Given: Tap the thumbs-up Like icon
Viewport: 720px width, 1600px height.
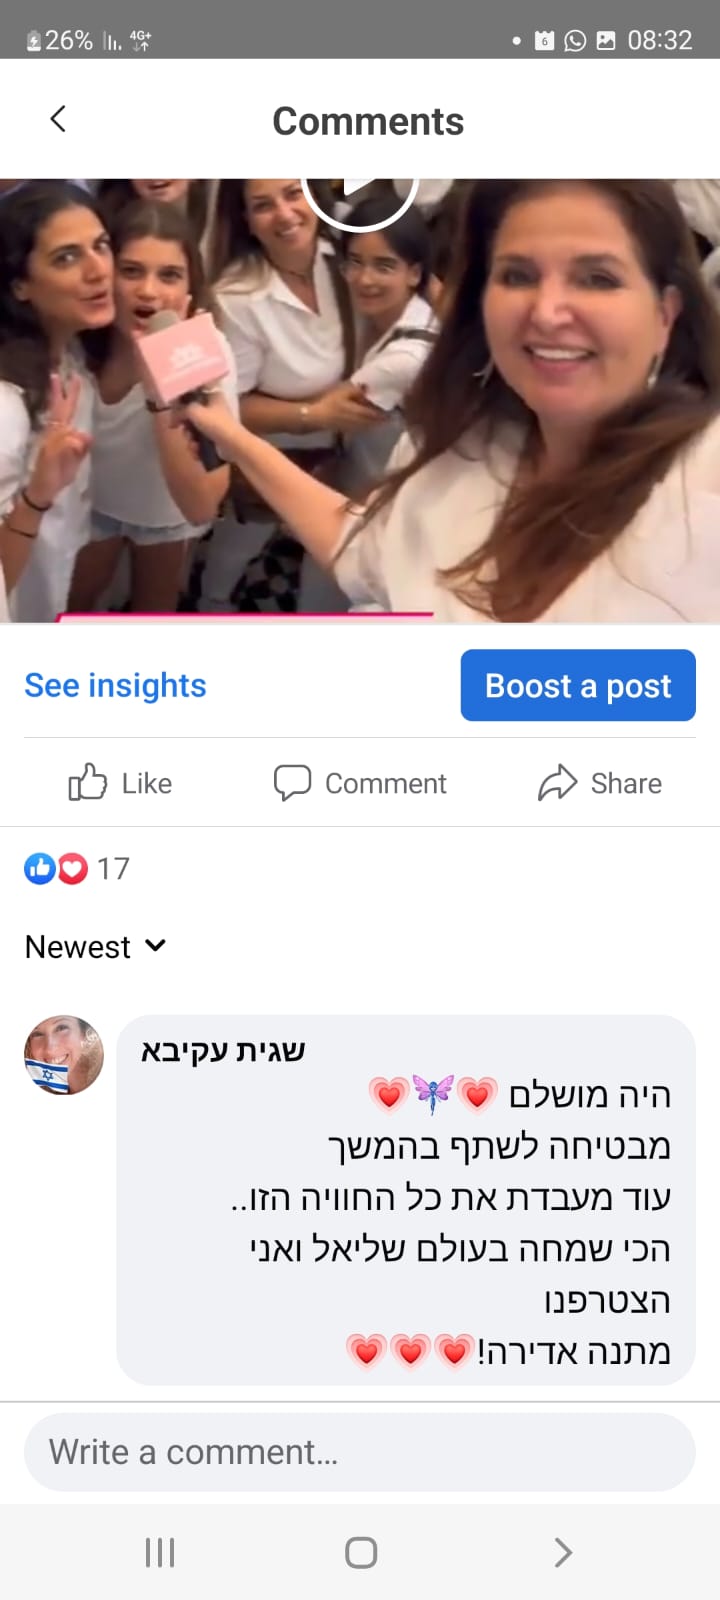Looking at the screenshot, I should point(87,783).
